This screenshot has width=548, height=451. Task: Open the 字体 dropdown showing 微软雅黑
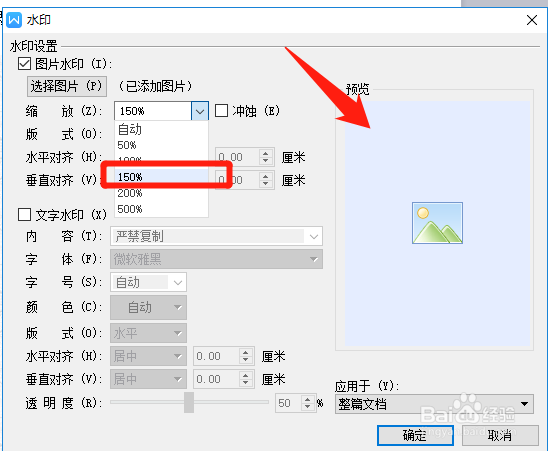click(216, 259)
